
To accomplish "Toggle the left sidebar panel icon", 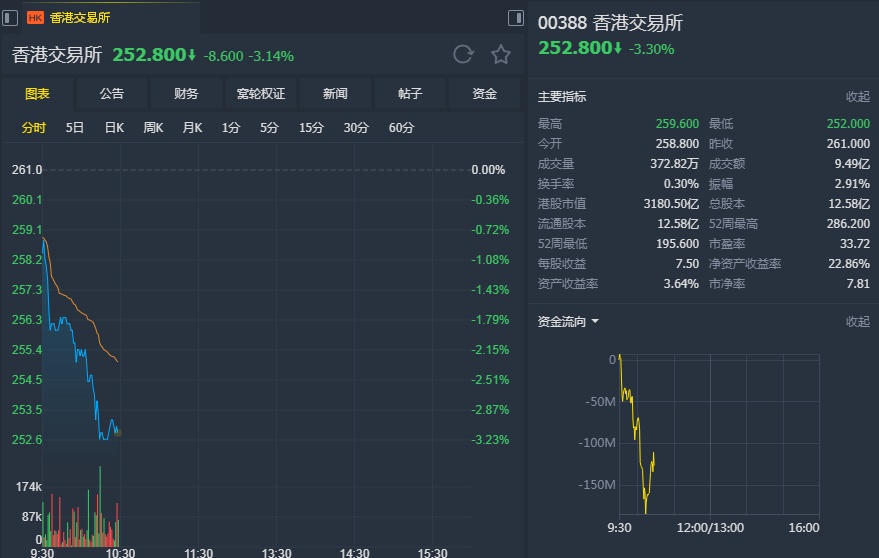I will point(10,17).
